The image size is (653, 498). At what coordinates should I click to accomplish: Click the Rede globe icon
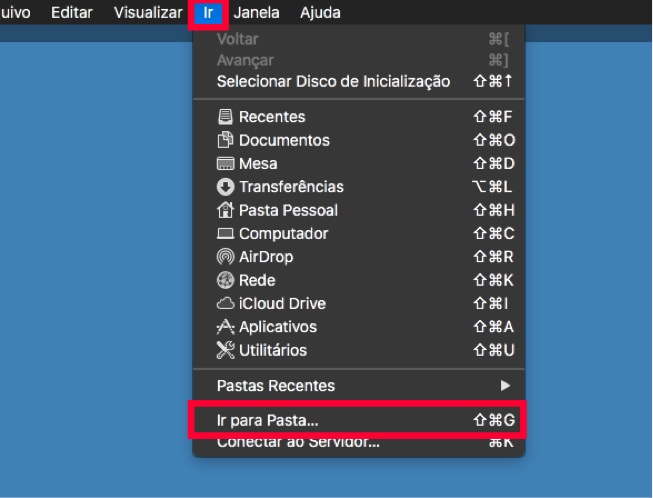[x=225, y=280]
